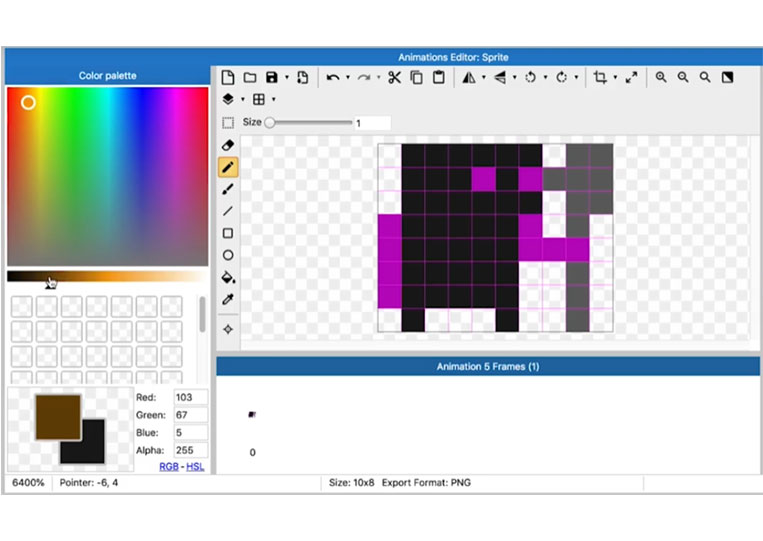This screenshot has height=541, width=763.
Task: Rotate the sprite clockwise
Action: 562,77
